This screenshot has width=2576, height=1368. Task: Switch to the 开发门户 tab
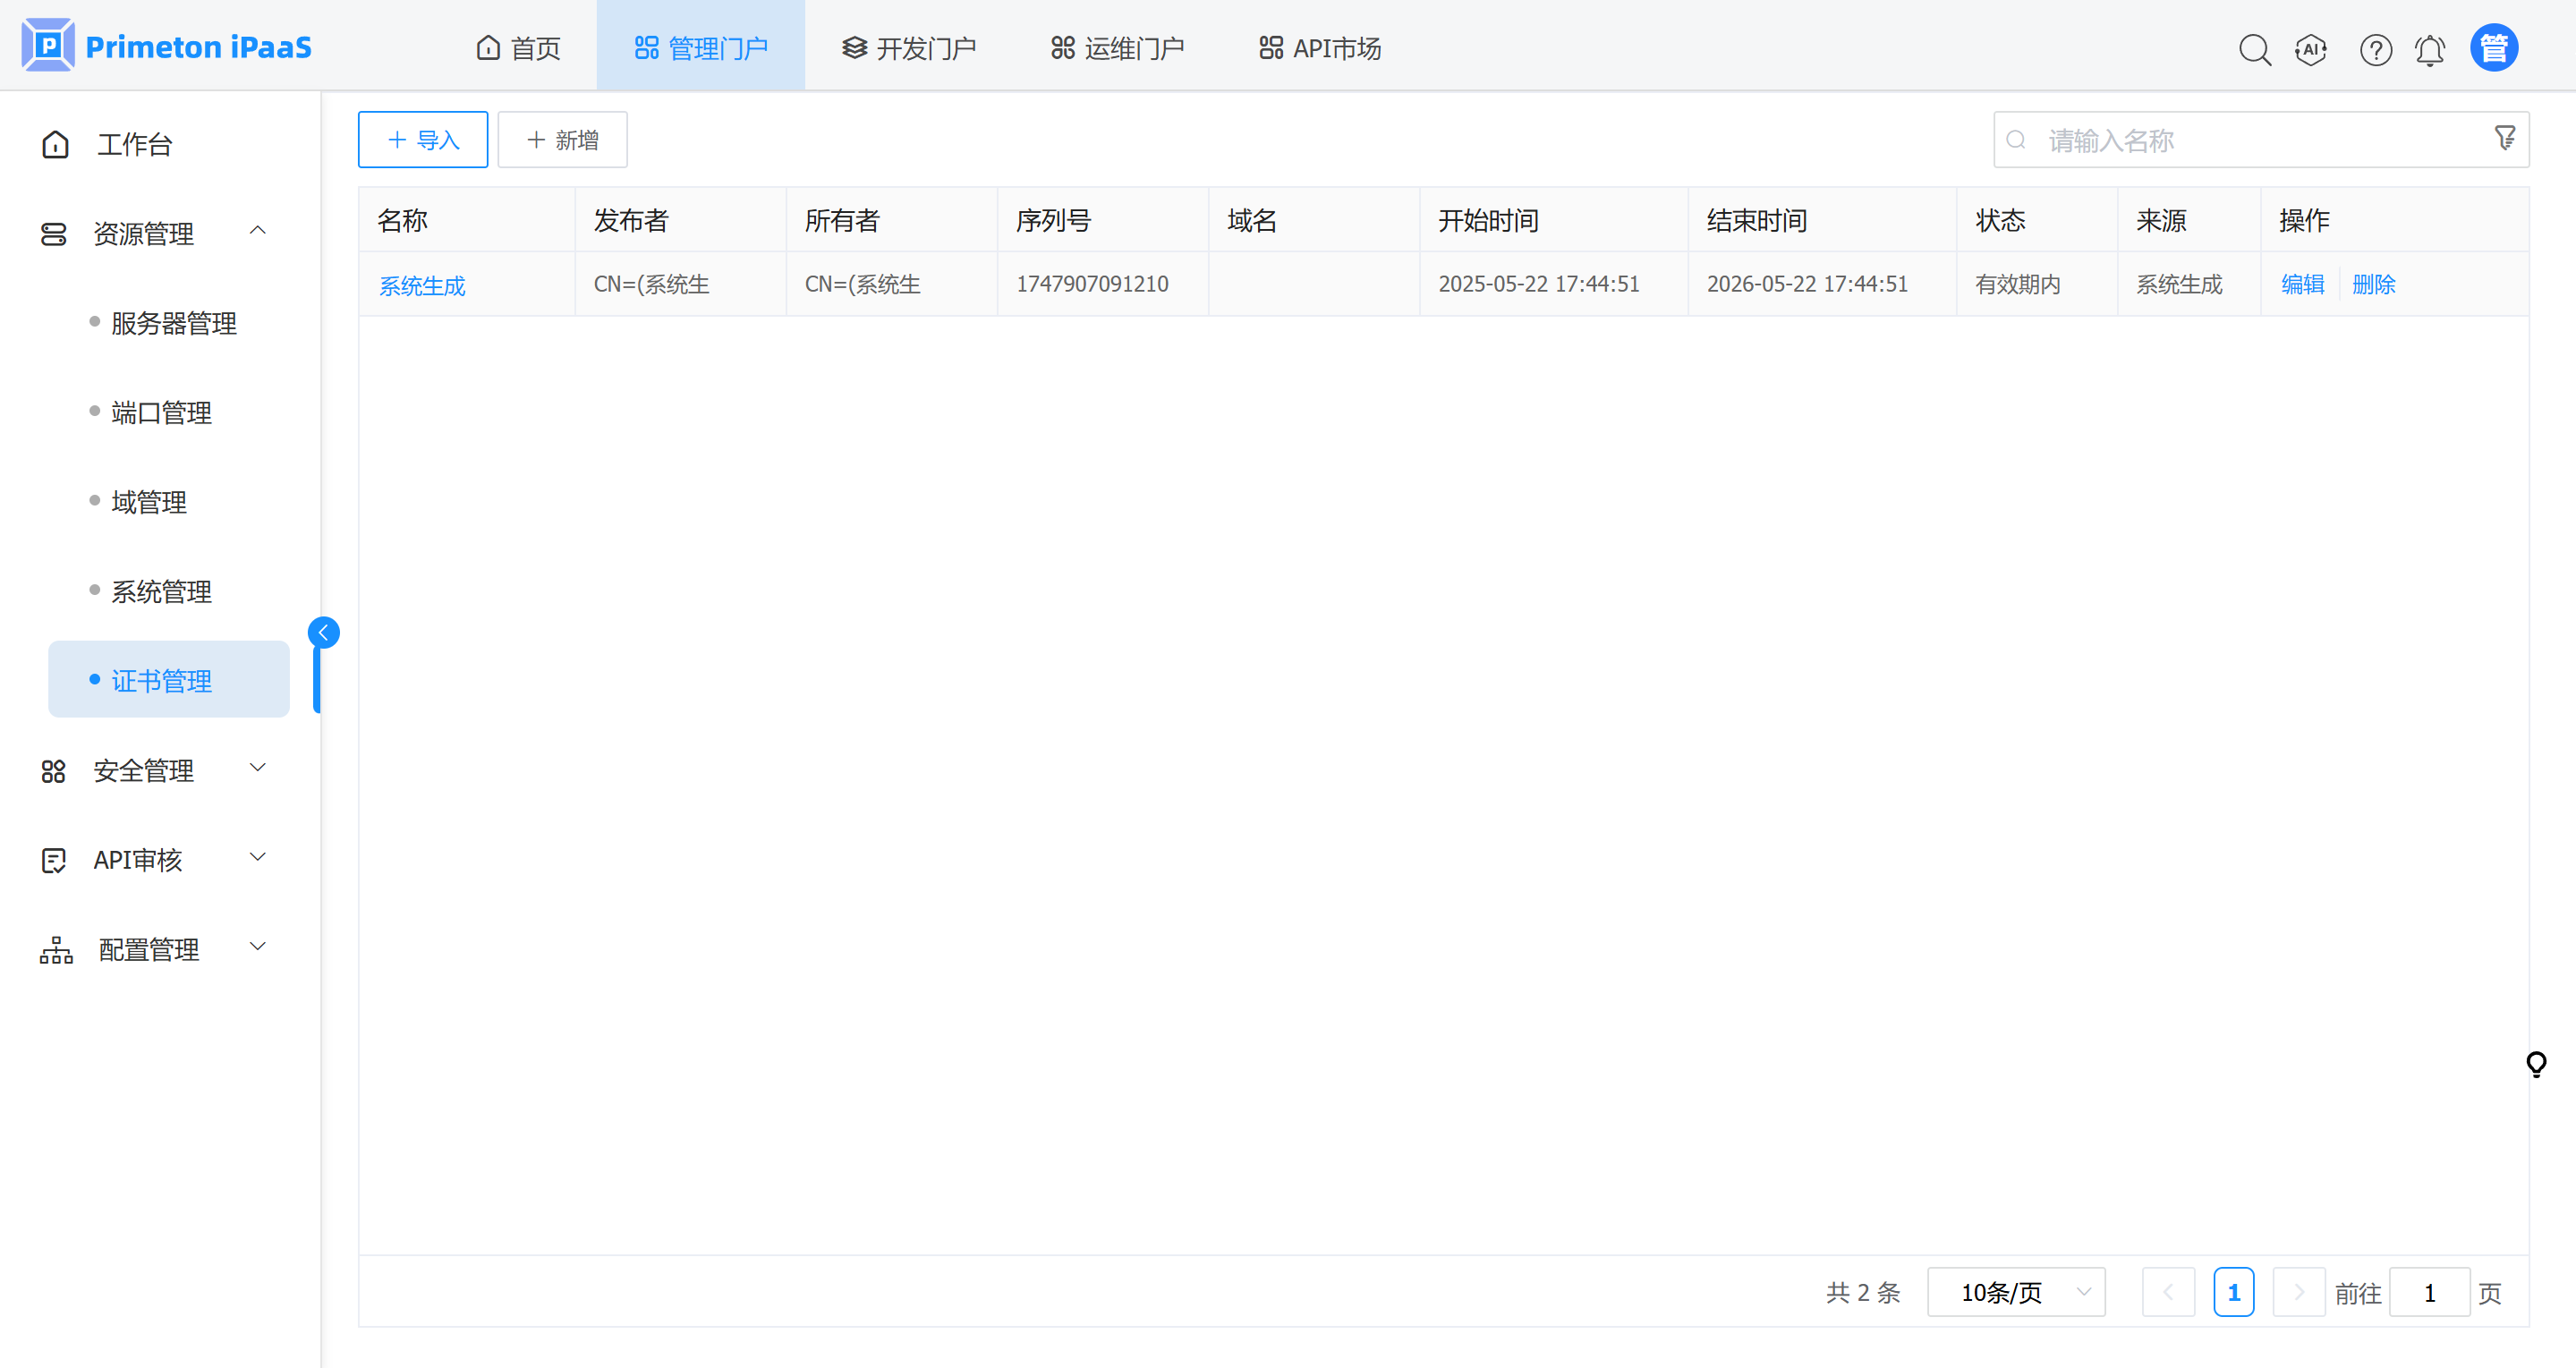pyautogui.click(x=908, y=48)
